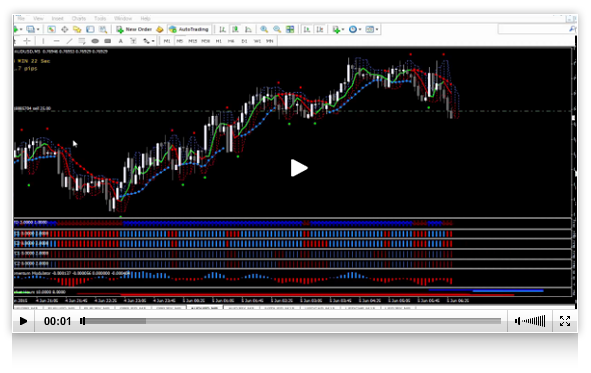Switch to the M1 timeframe
Viewport: 591px width, 373px height.
tap(167, 41)
